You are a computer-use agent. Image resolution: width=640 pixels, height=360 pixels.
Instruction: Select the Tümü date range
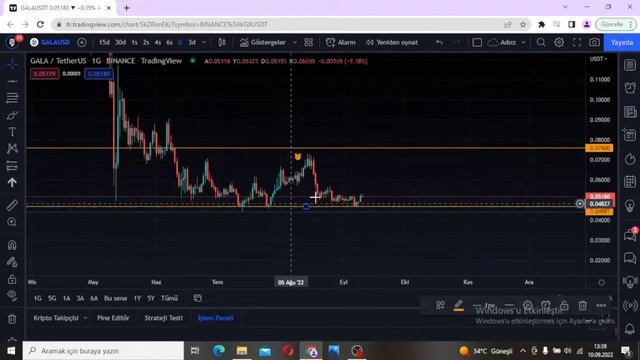tap(169, 298)
